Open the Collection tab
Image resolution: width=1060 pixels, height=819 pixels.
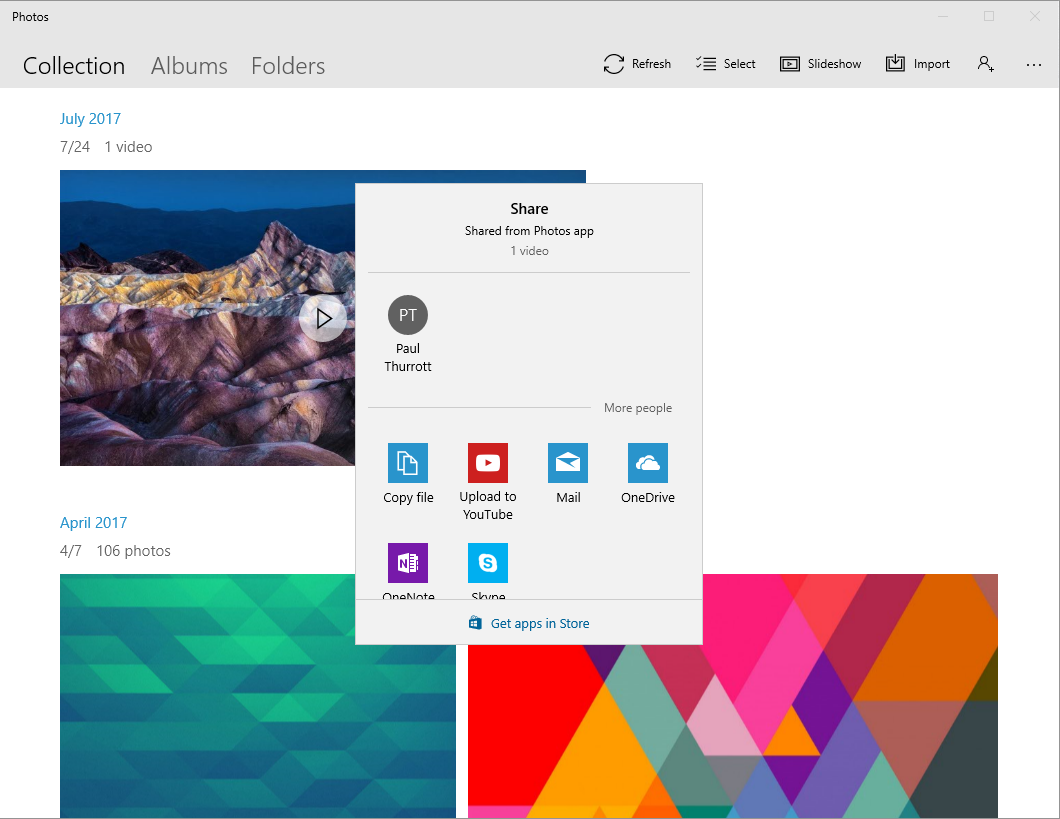click(74, 66)
